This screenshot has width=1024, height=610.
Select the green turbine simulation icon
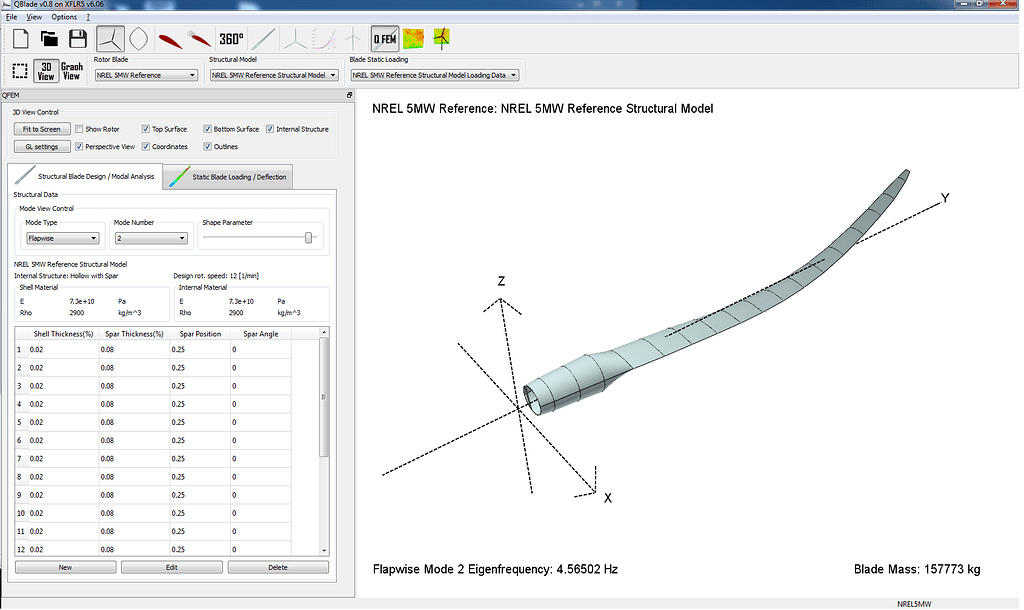click(441, 38)
